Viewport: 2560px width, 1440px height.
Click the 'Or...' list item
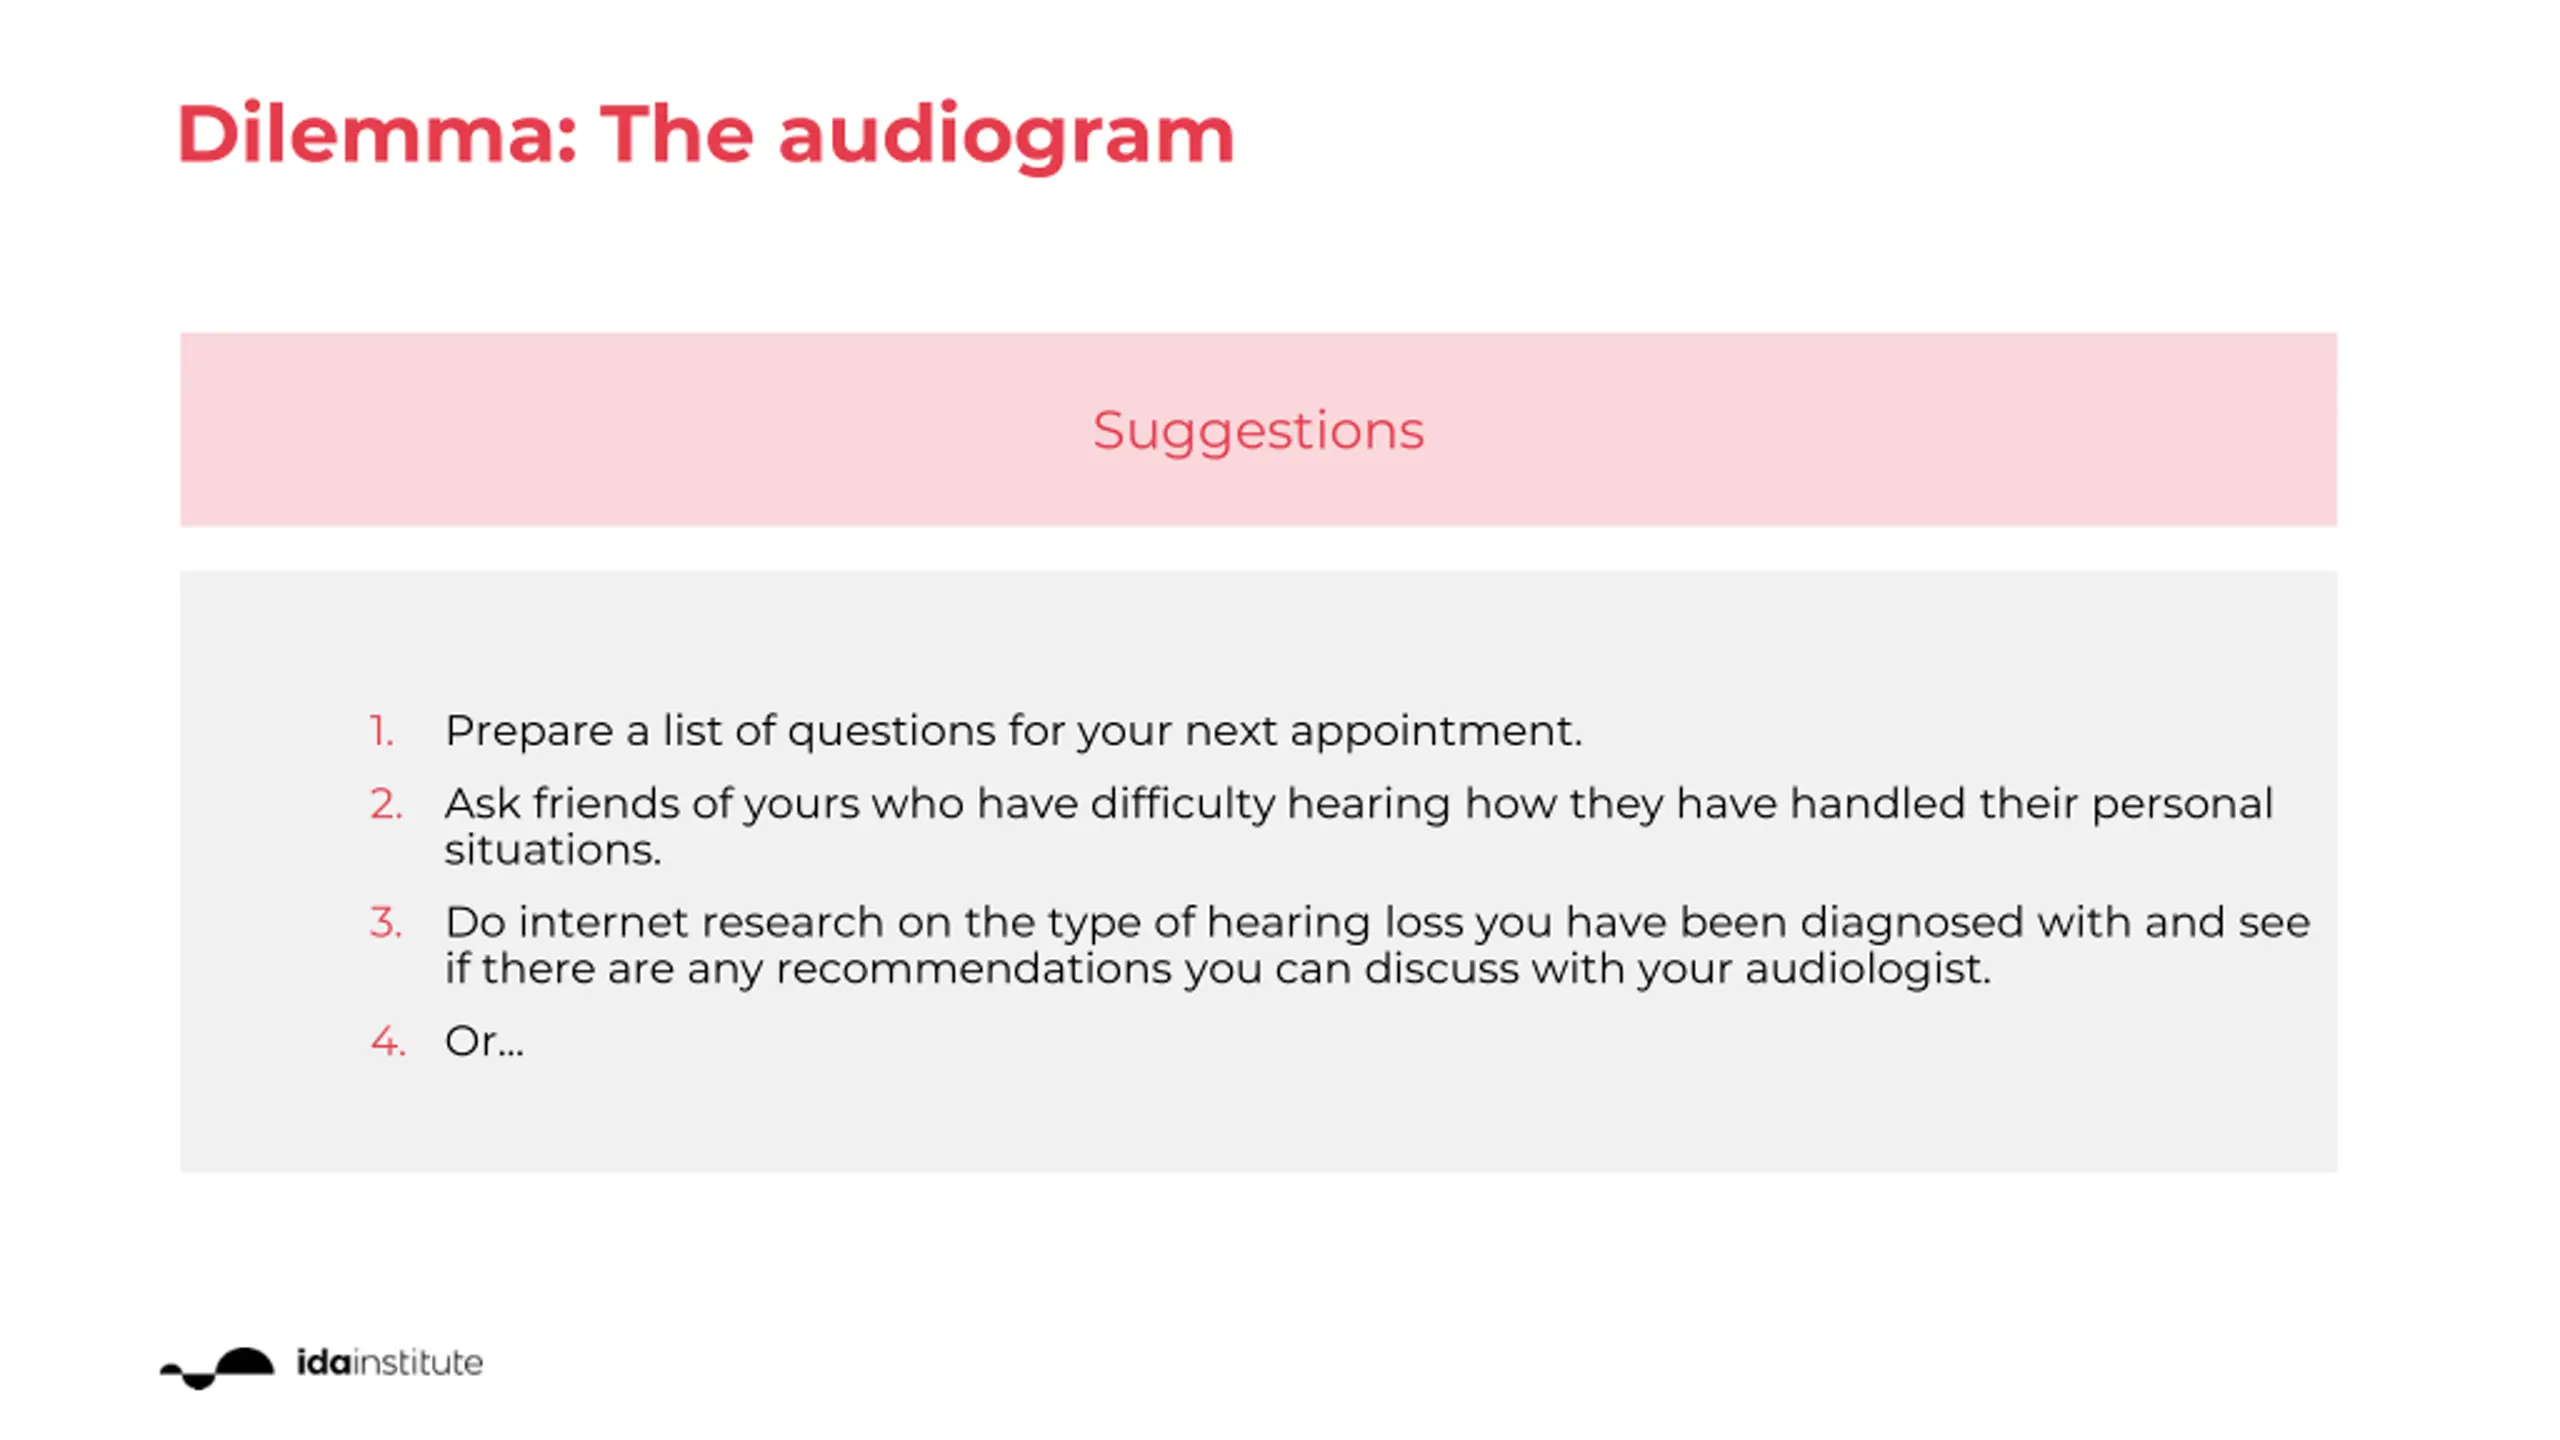(484, 1042)
